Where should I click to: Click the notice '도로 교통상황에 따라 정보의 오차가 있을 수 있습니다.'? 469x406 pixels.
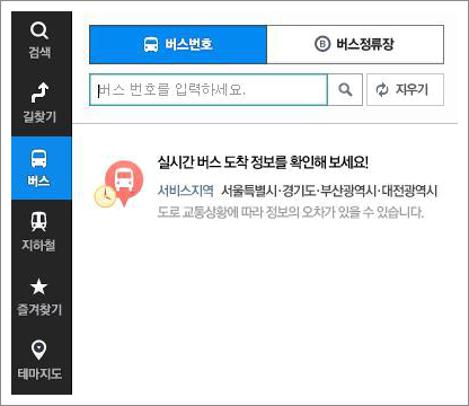pyautogui.click(x=290, y=212)
